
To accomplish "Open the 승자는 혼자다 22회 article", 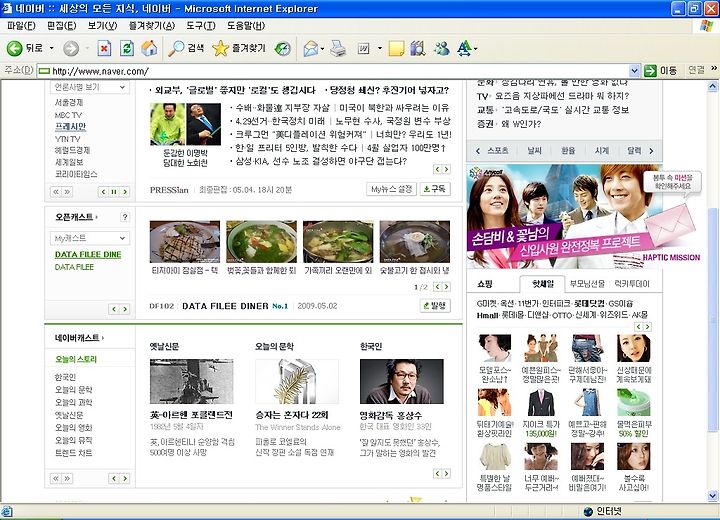I will pyautogui.click(x=292, y=415).
